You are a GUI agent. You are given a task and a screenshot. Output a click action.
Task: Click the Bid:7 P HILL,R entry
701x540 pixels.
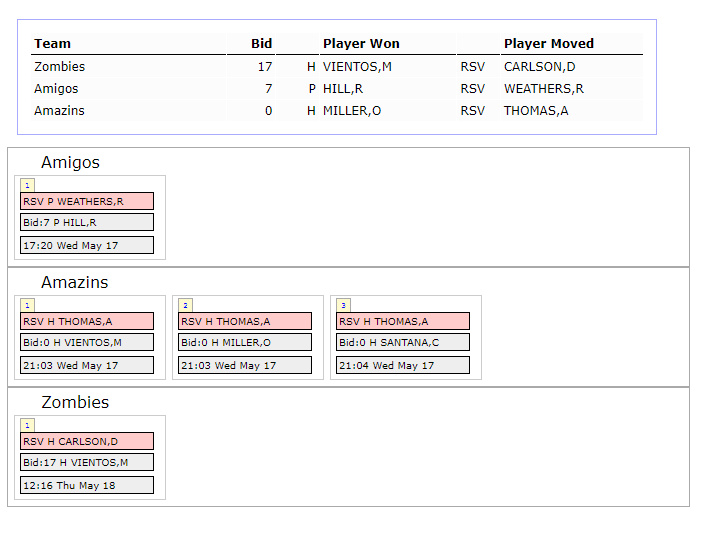pyautogui.click(x=87, y=222)
